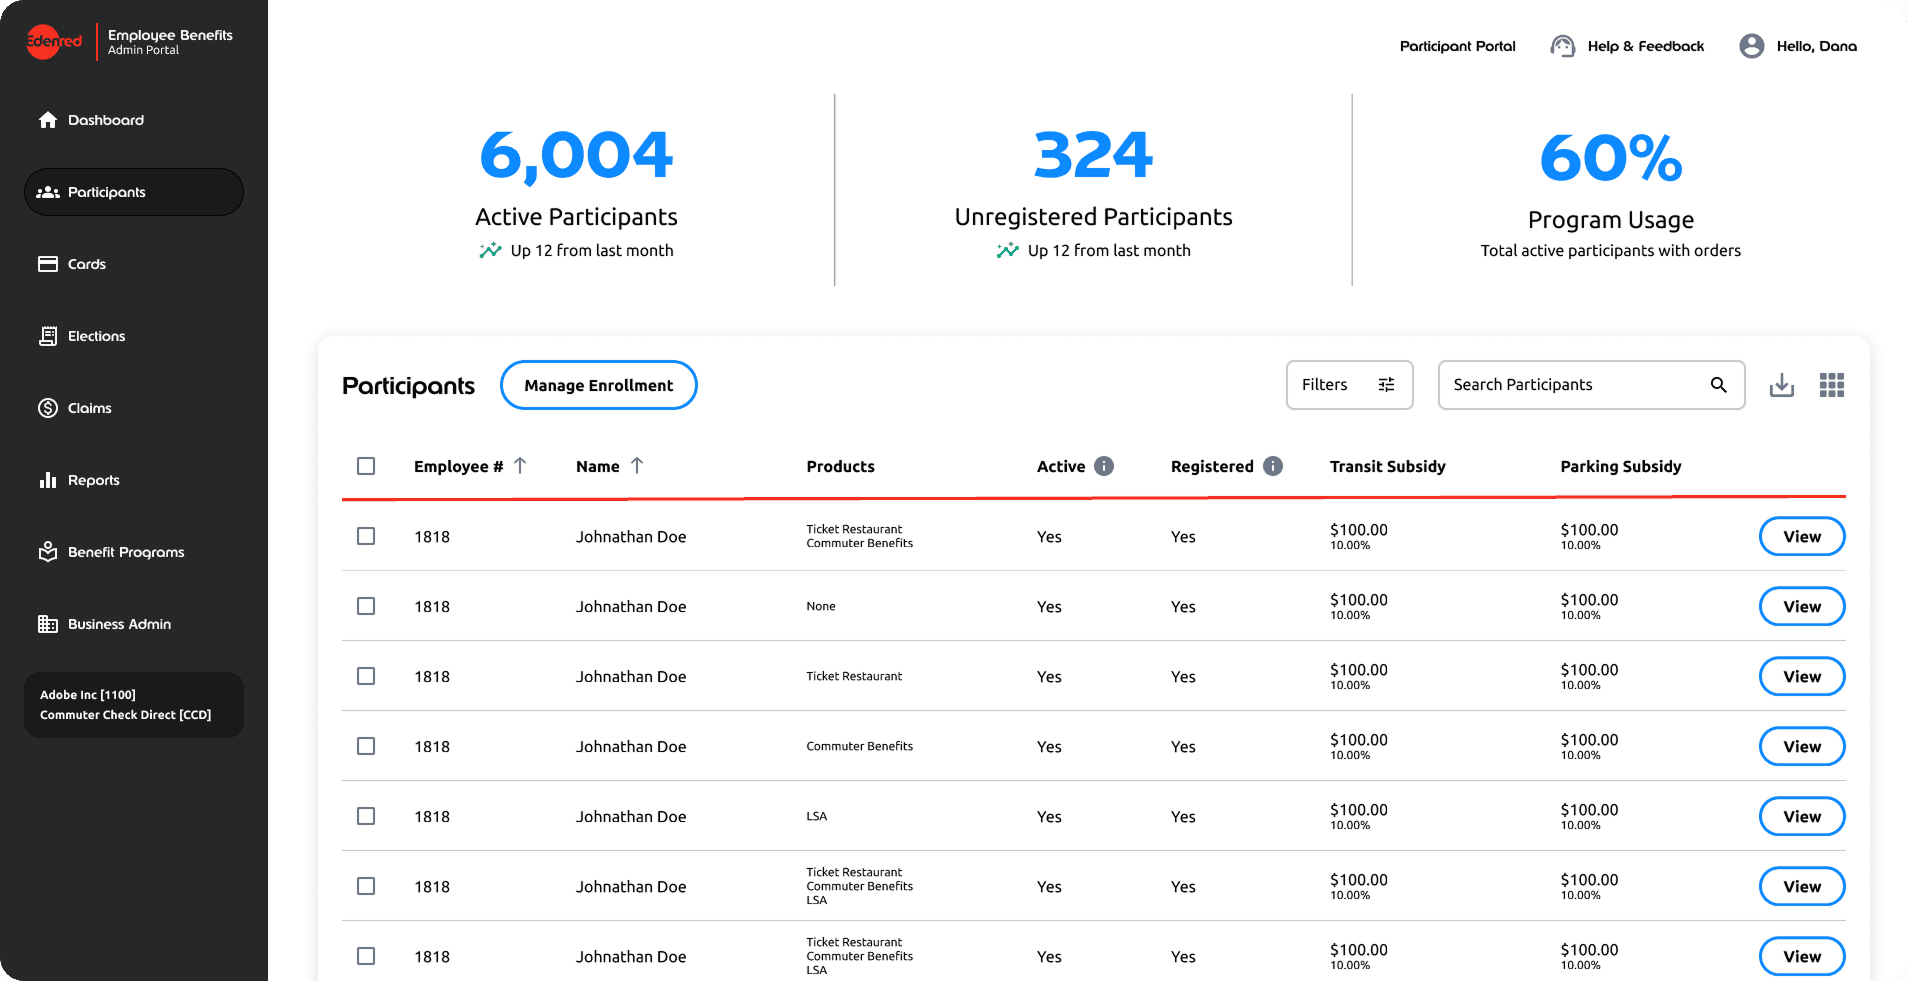The image size is (1907, 981).
Task: Click the search magnifier icon
Action: tap(1718, 385)
